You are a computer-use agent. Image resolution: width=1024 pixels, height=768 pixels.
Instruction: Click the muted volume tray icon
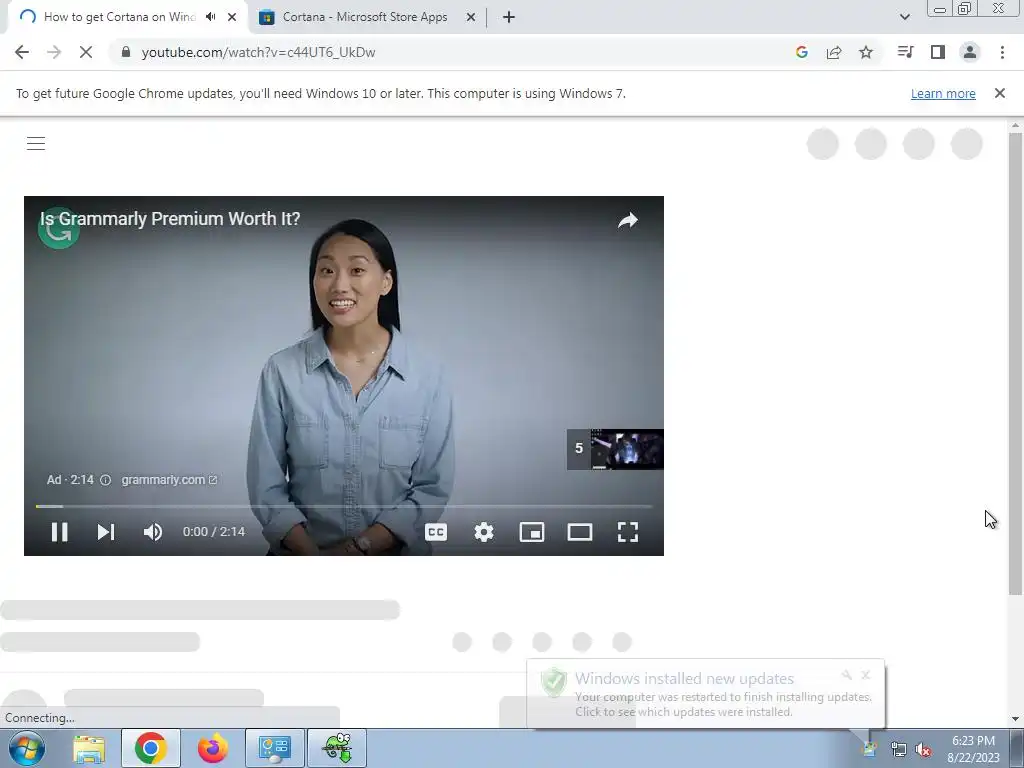[x=923, y=750]
